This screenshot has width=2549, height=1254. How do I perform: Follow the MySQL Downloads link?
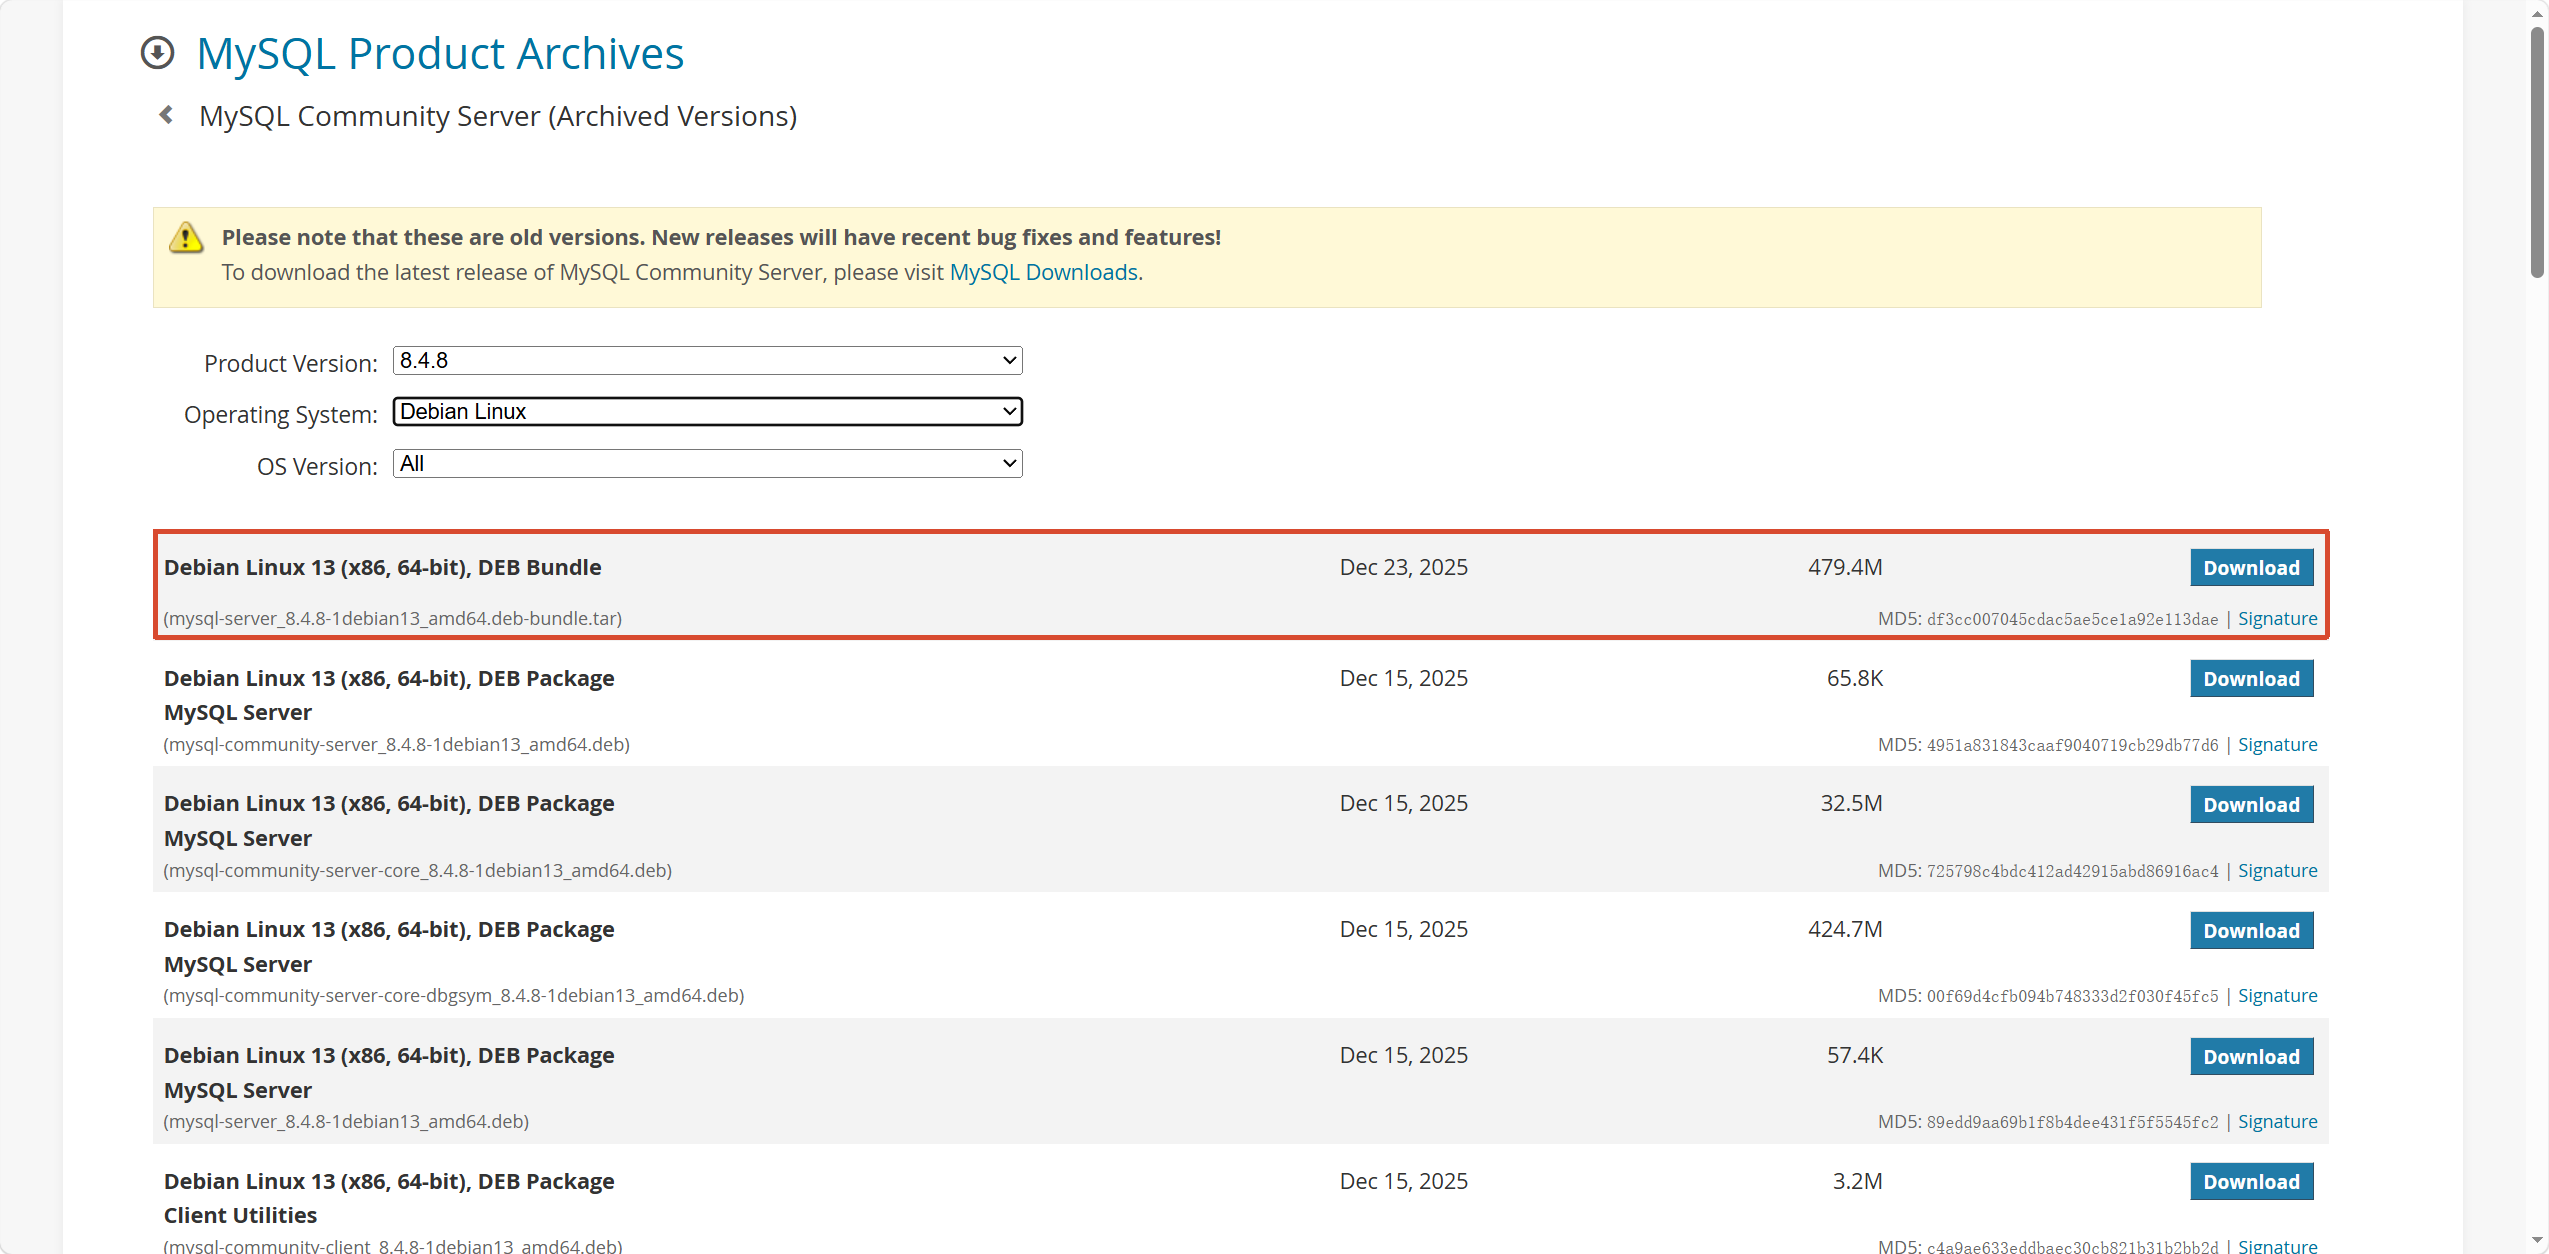pyautogui.click(x=1043, y=272)
